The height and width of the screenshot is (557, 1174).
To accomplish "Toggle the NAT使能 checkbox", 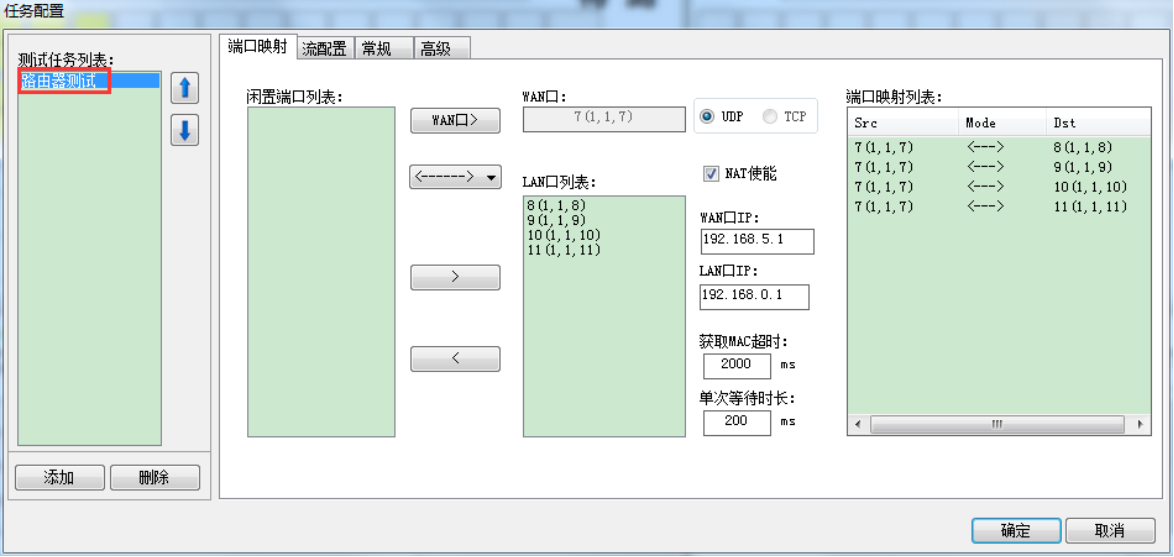I will 712,174.
